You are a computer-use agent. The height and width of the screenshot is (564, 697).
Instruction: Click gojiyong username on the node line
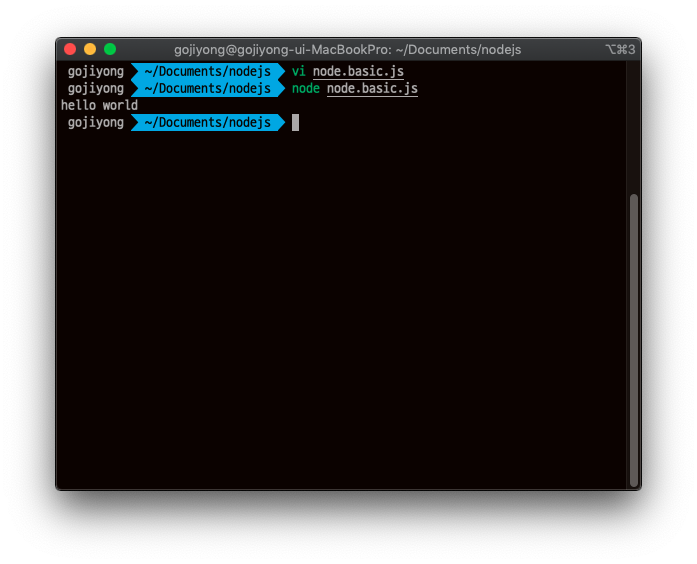(x=96, y=88)
